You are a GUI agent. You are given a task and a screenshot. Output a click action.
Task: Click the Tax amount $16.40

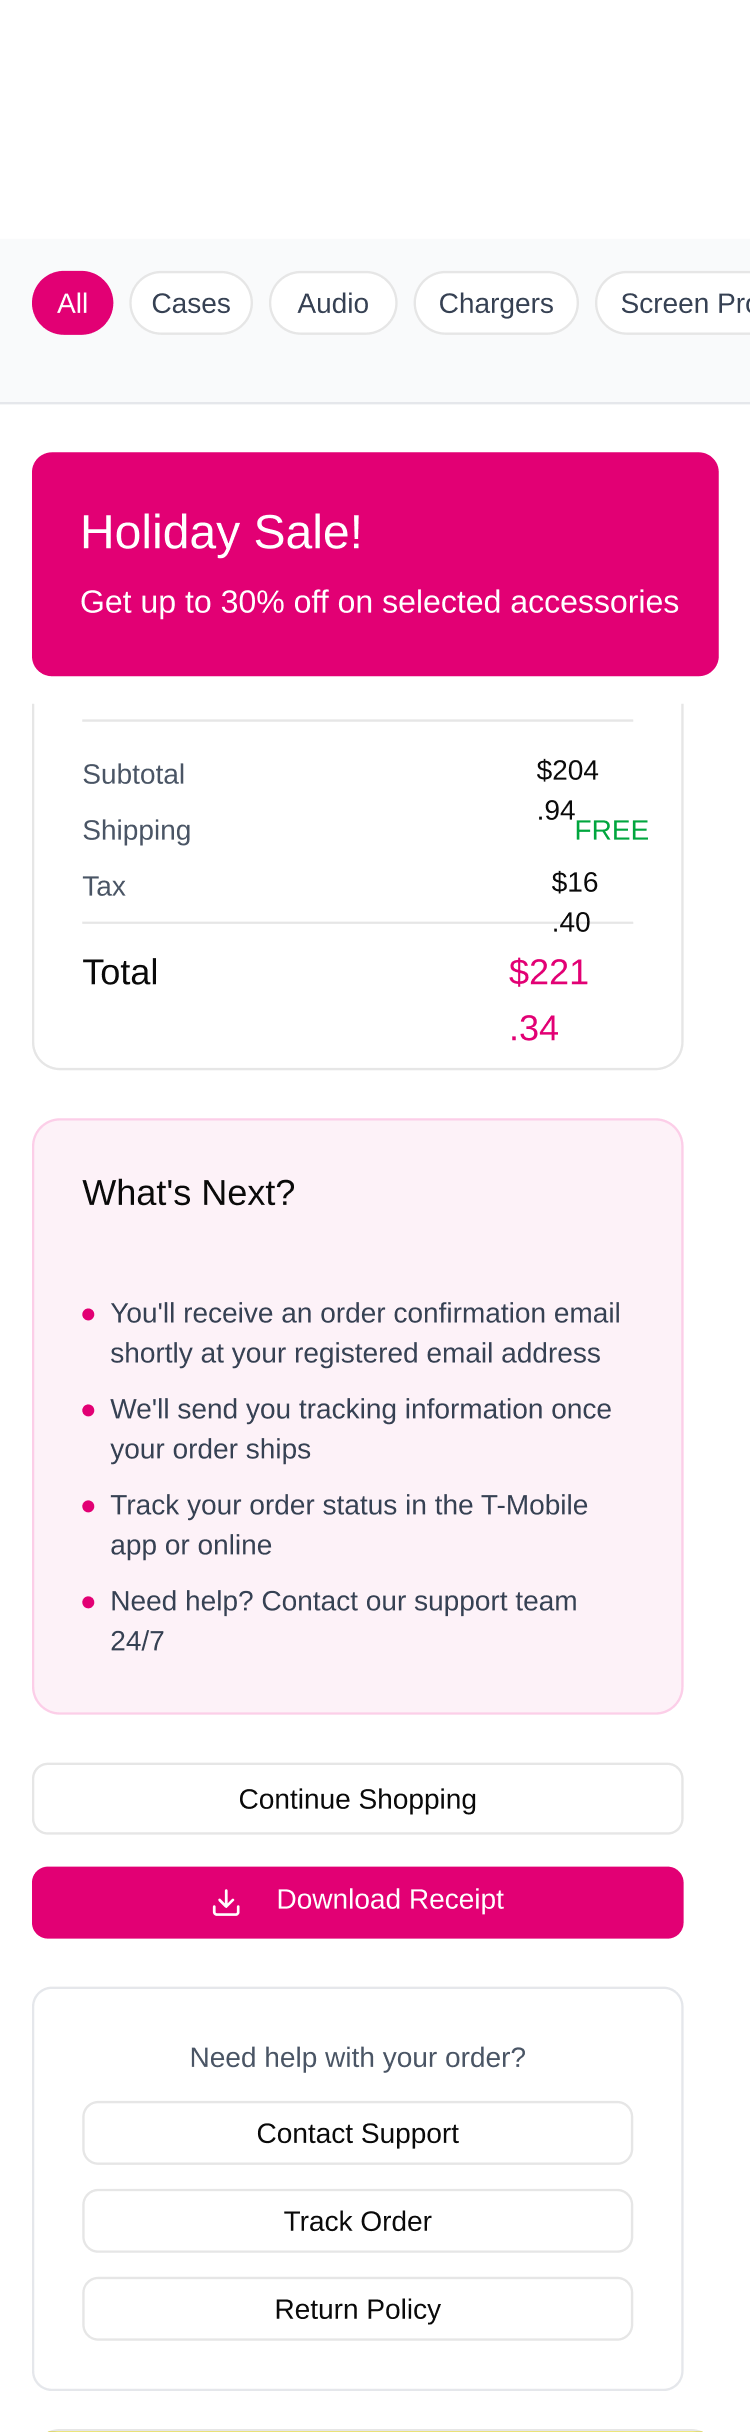click(x=574, y=900)
